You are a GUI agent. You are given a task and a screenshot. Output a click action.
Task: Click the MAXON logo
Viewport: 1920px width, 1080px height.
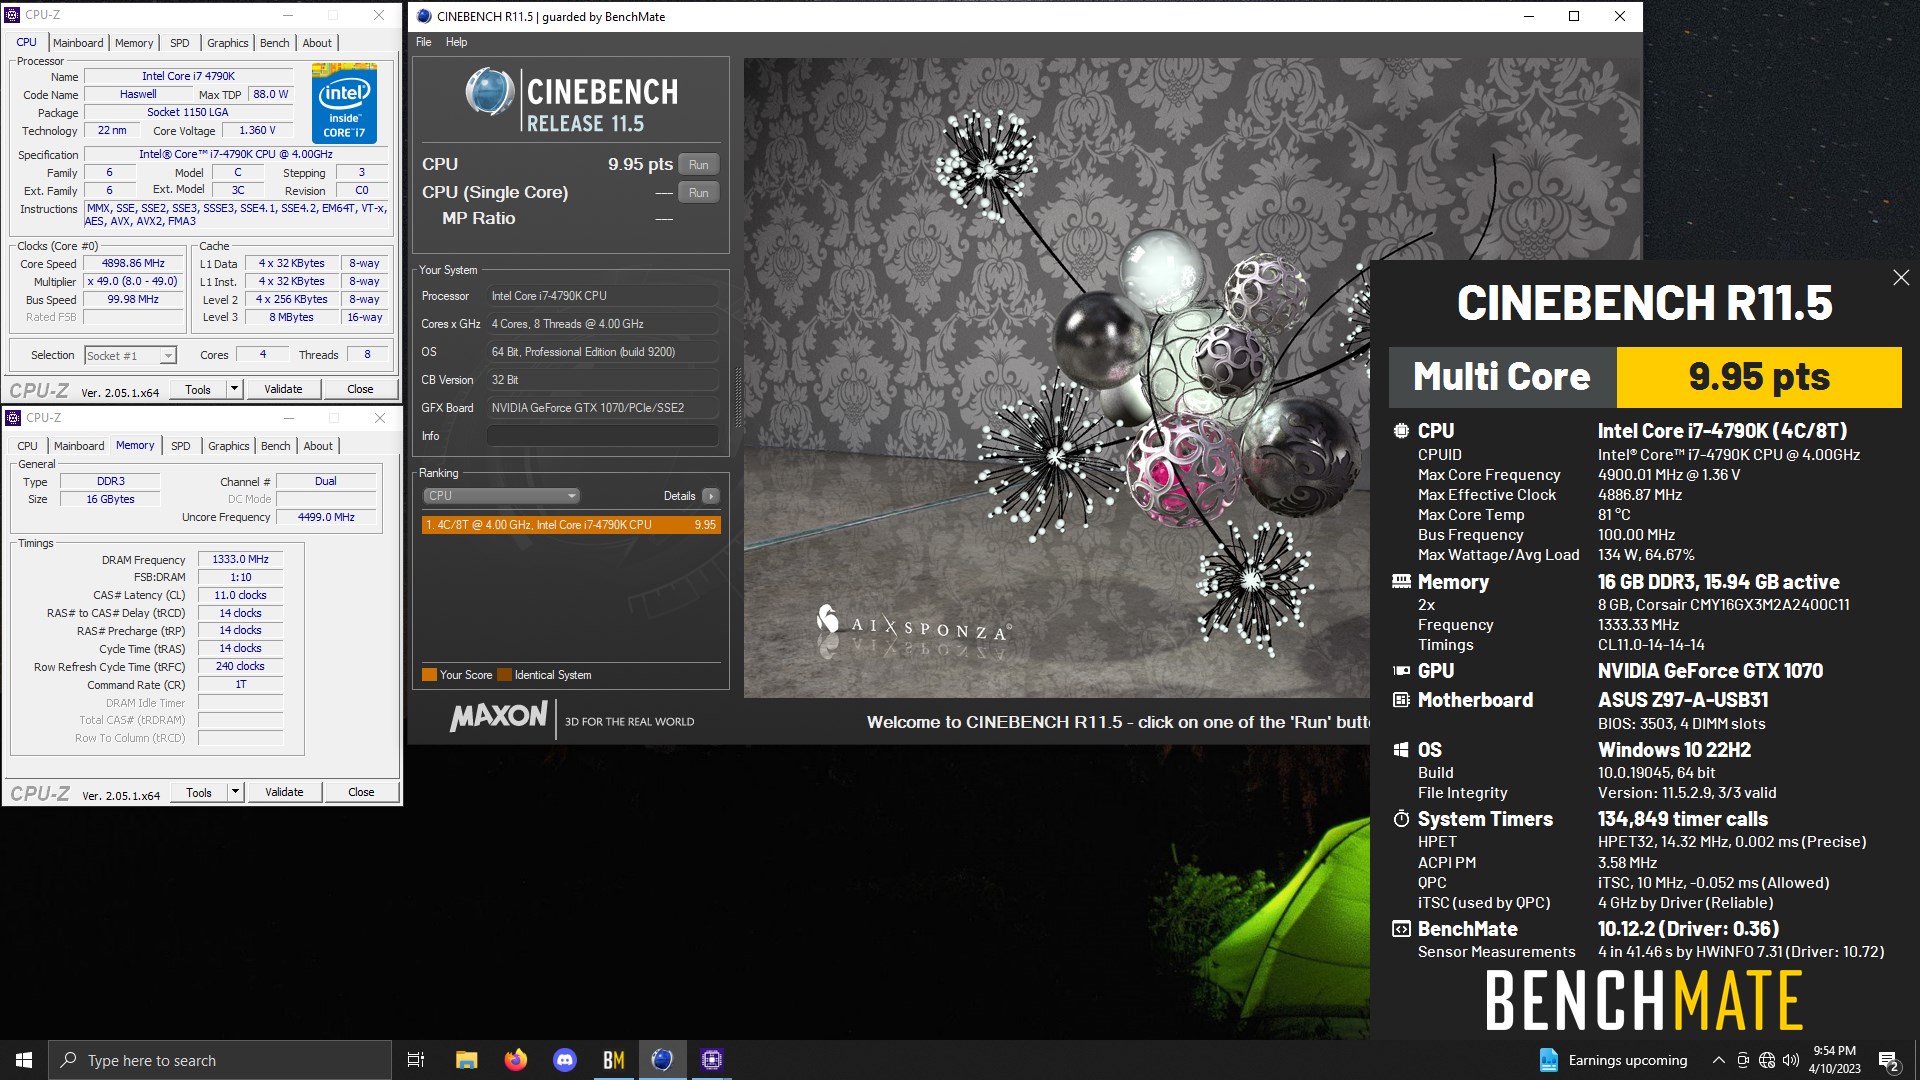coord(499,716)
